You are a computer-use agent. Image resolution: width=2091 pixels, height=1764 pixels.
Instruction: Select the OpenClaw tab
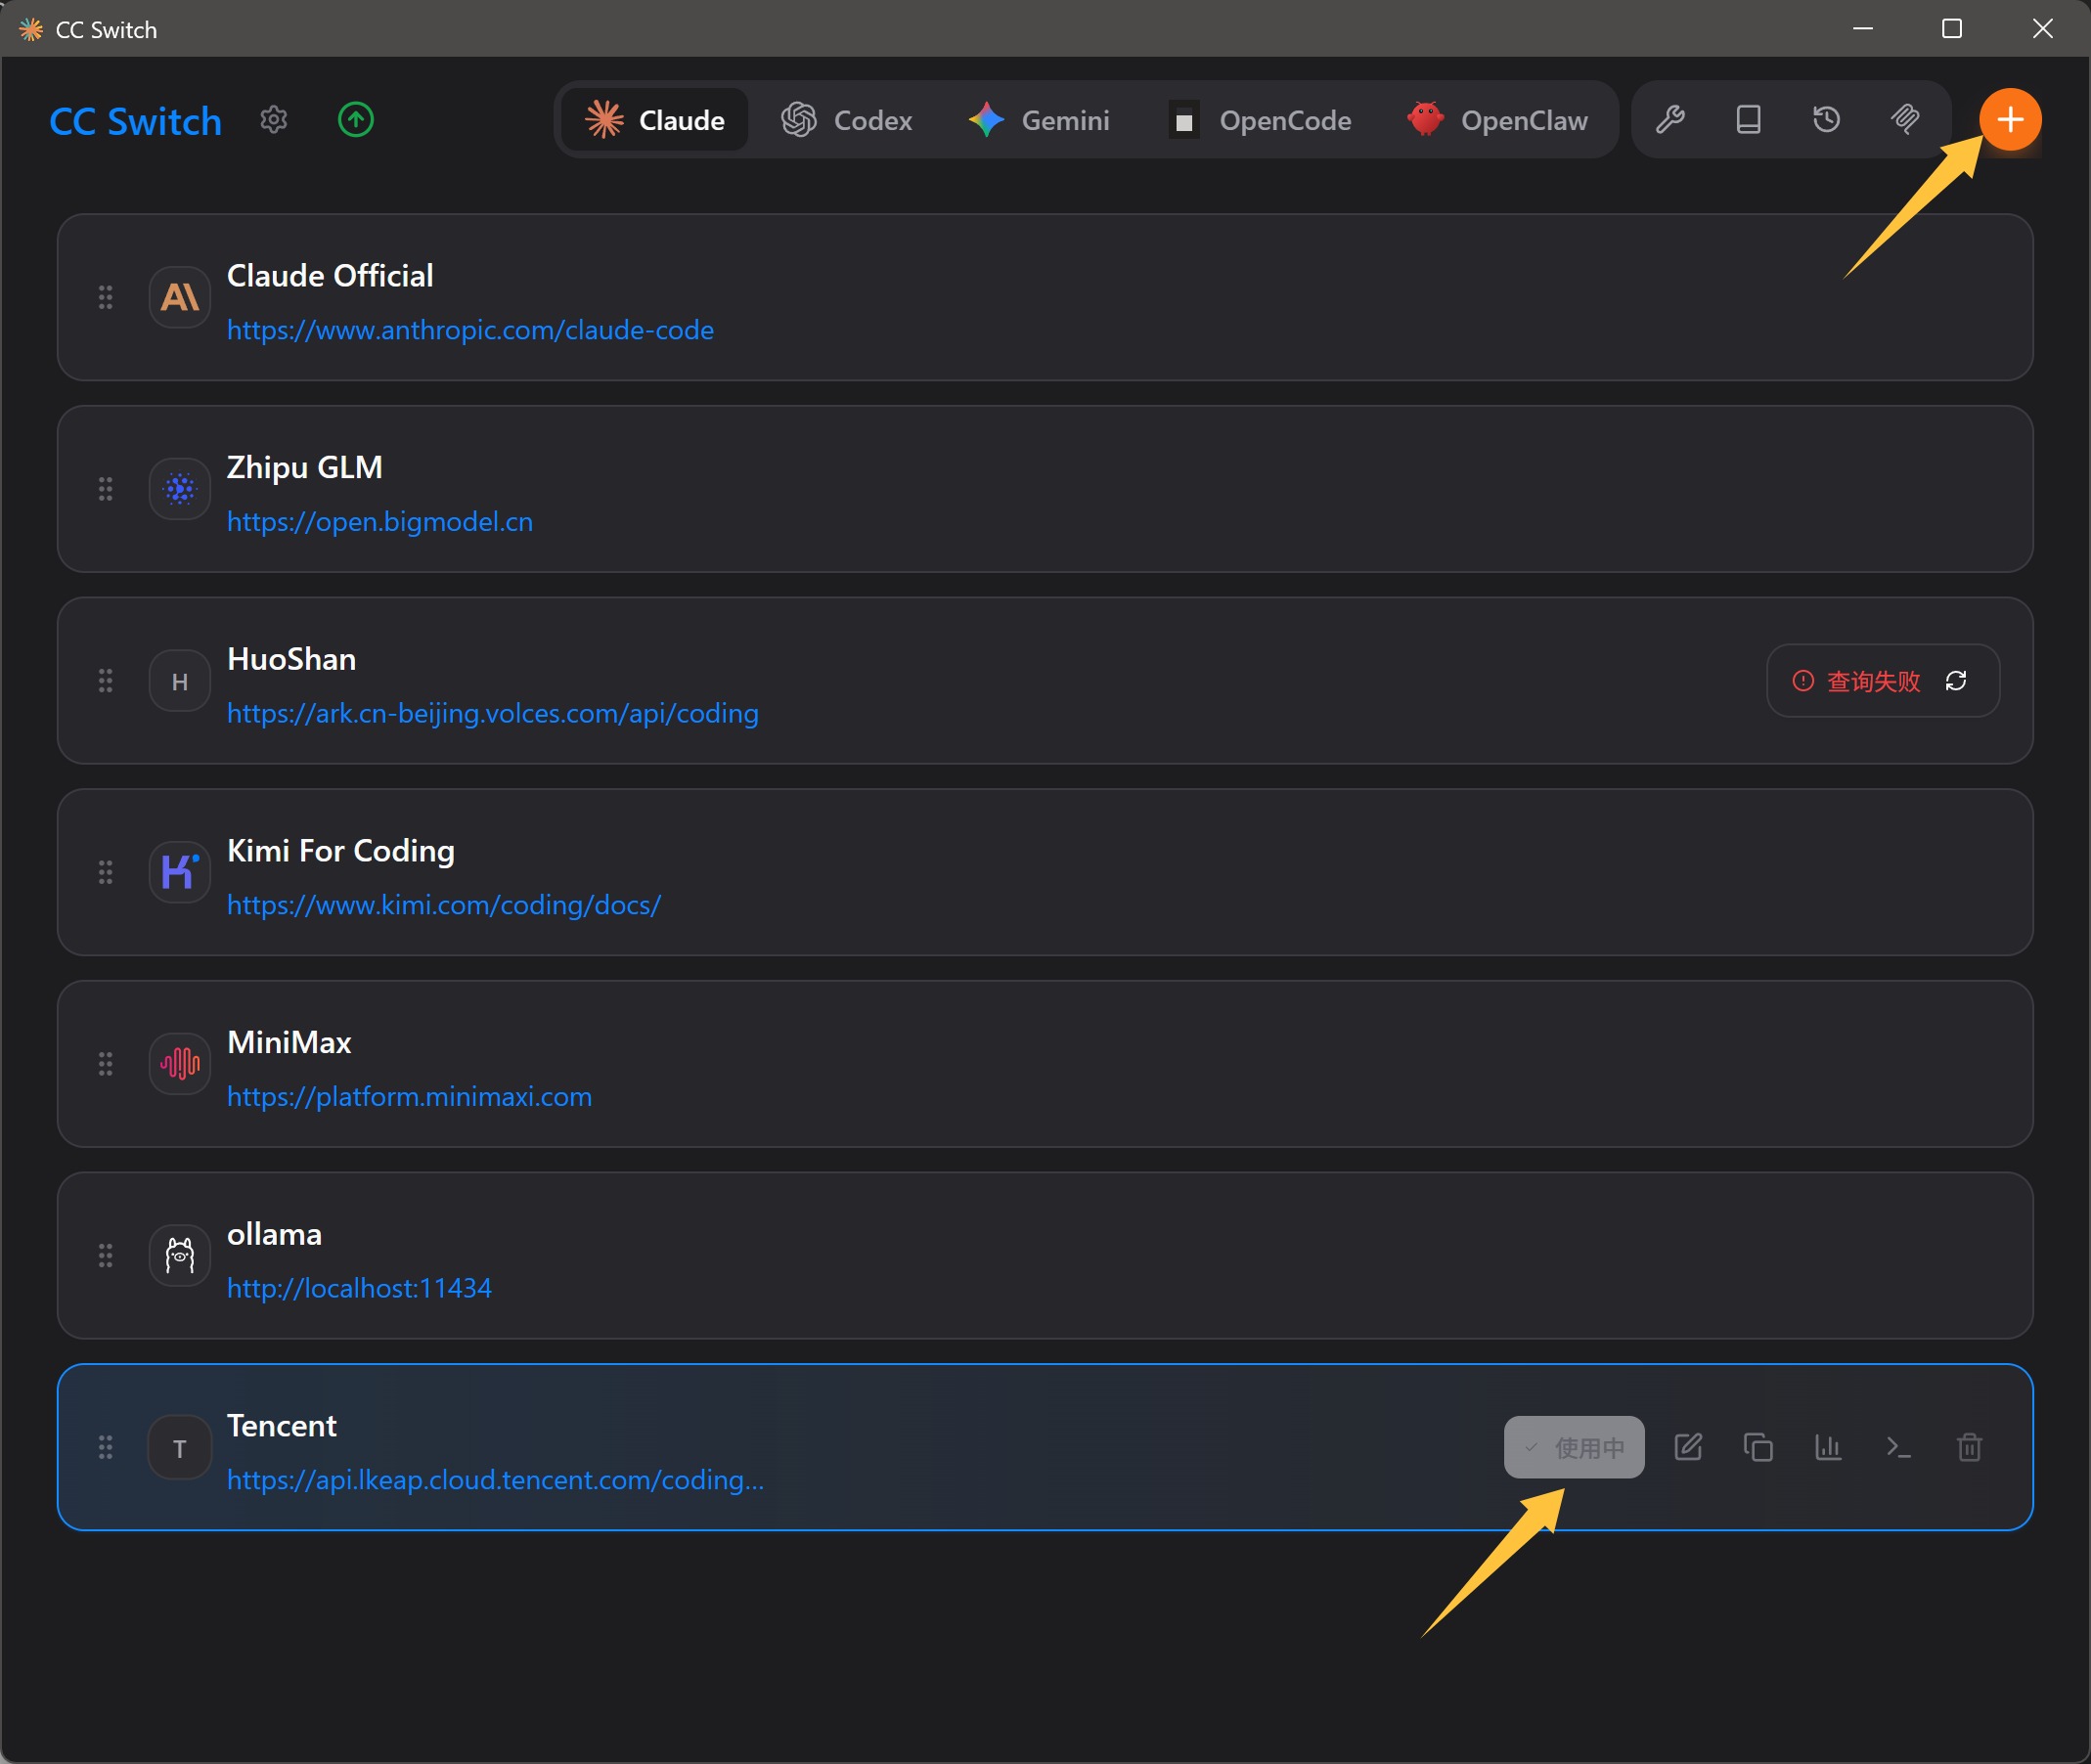pos(1497,120)
